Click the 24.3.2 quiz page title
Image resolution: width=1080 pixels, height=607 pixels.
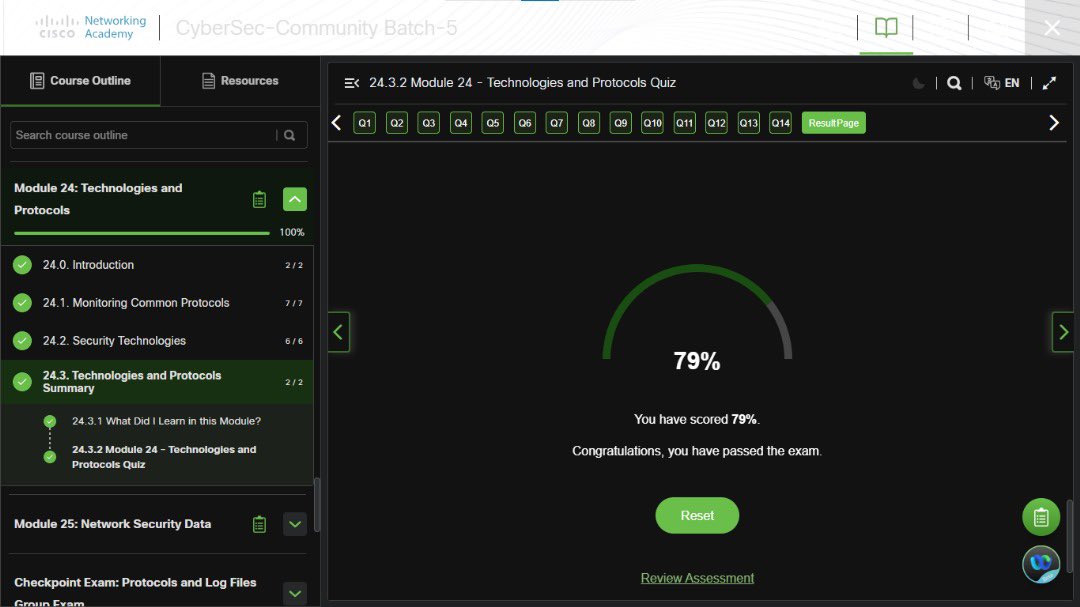(522, 83)
